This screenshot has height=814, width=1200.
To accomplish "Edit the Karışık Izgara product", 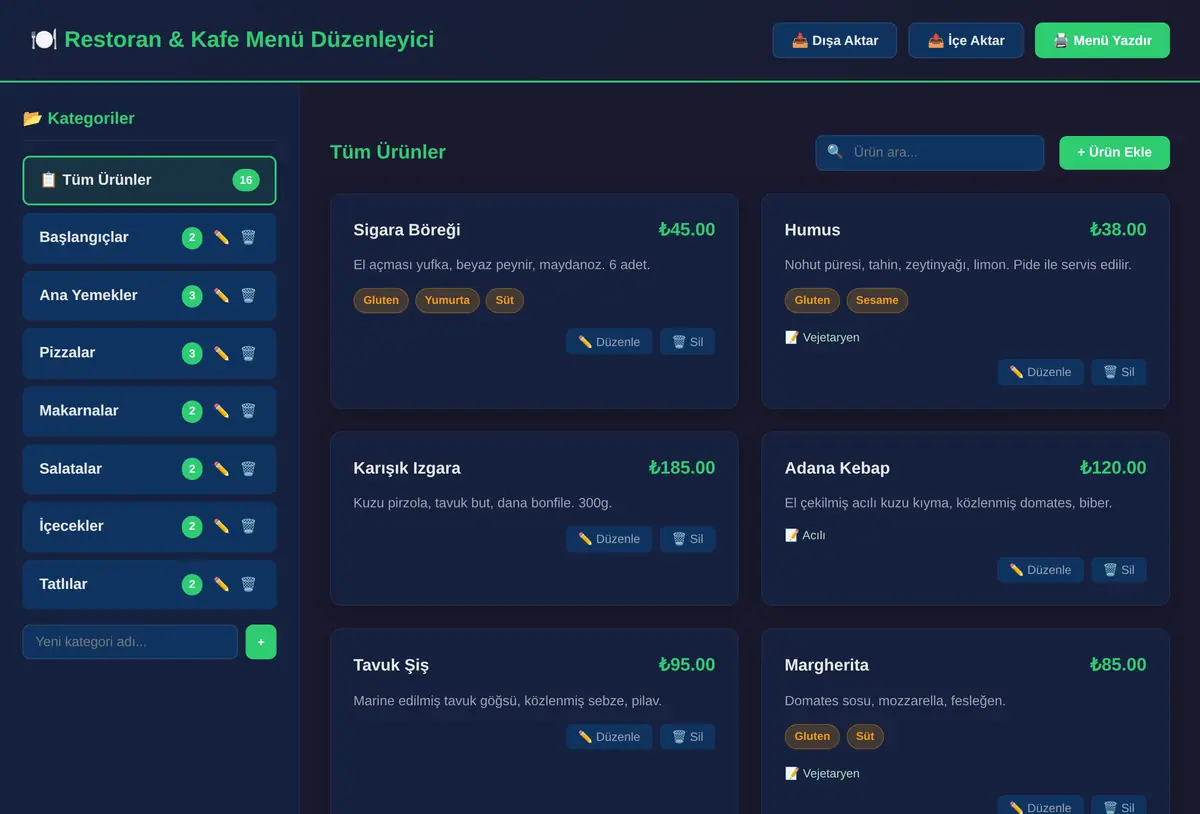I will 609,539.
